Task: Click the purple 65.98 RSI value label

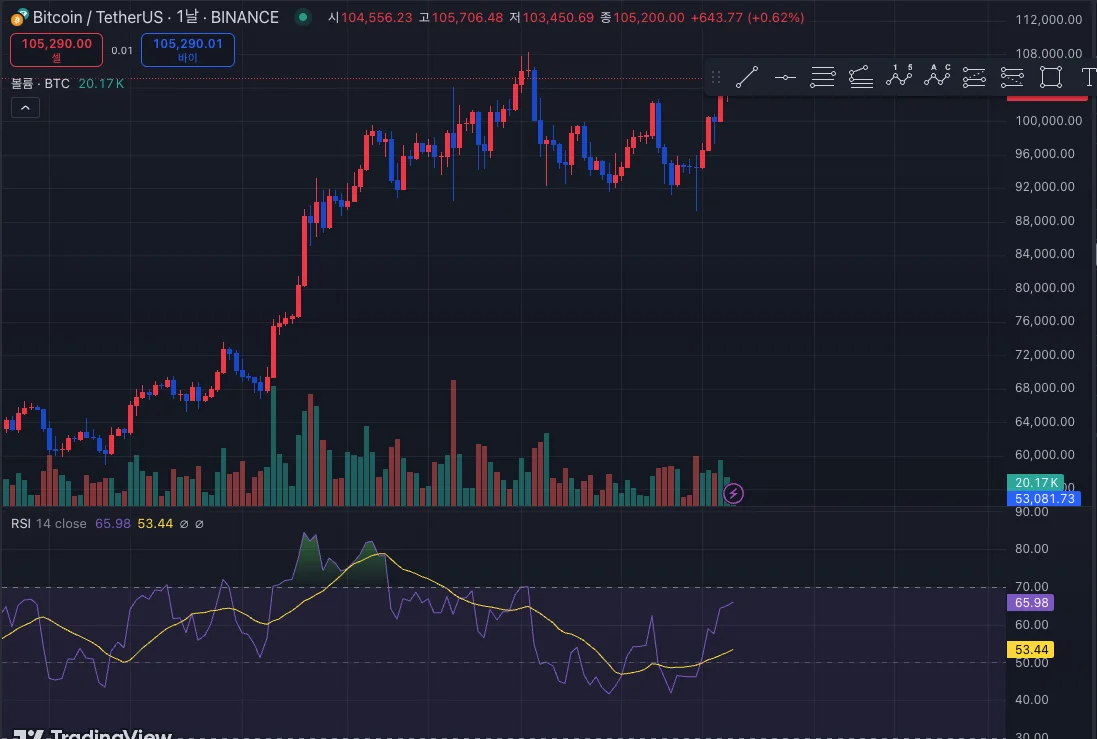Action: tap(1031, 603)
